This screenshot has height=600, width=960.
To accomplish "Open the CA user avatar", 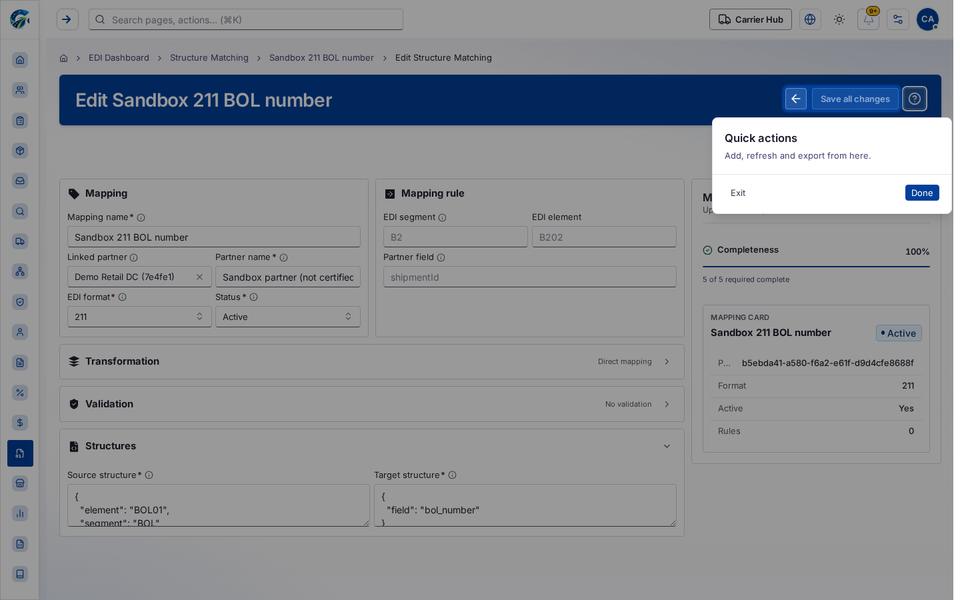I will coord(928,20).
